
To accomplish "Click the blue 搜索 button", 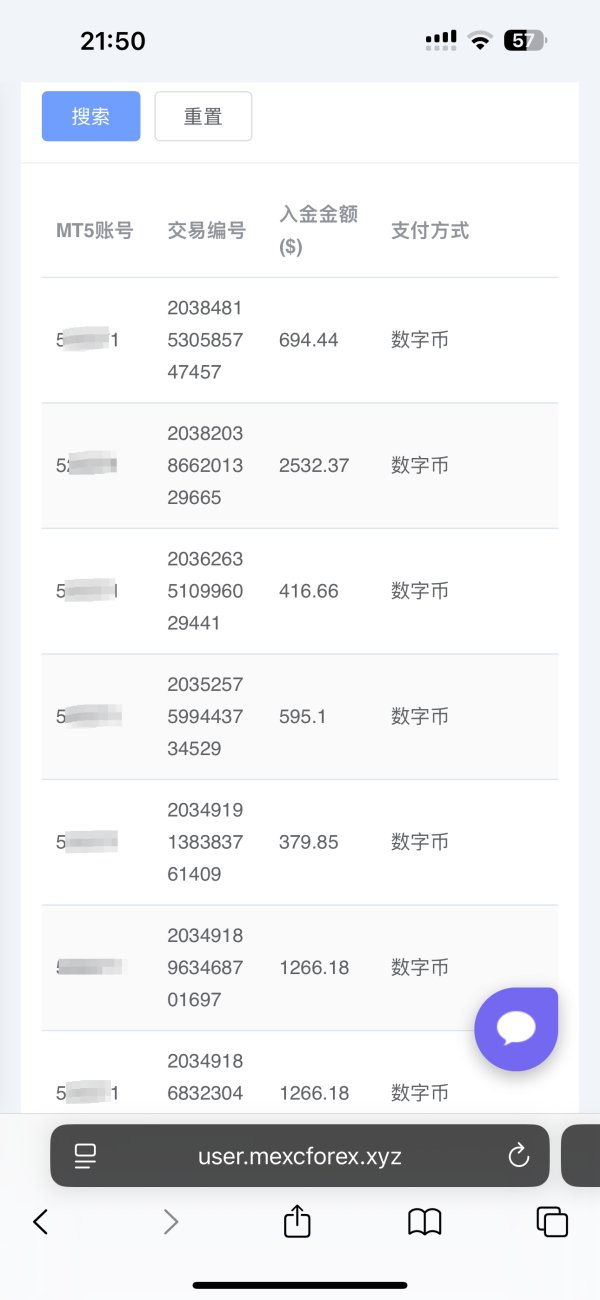I will pyautogui.click(x=91, y=117).
